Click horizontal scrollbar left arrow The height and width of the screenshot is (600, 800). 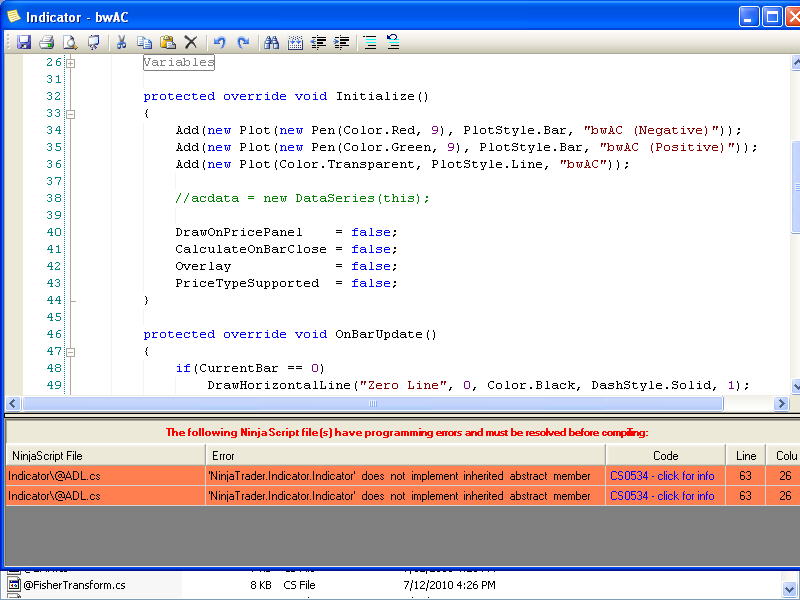tap(13, 404)
